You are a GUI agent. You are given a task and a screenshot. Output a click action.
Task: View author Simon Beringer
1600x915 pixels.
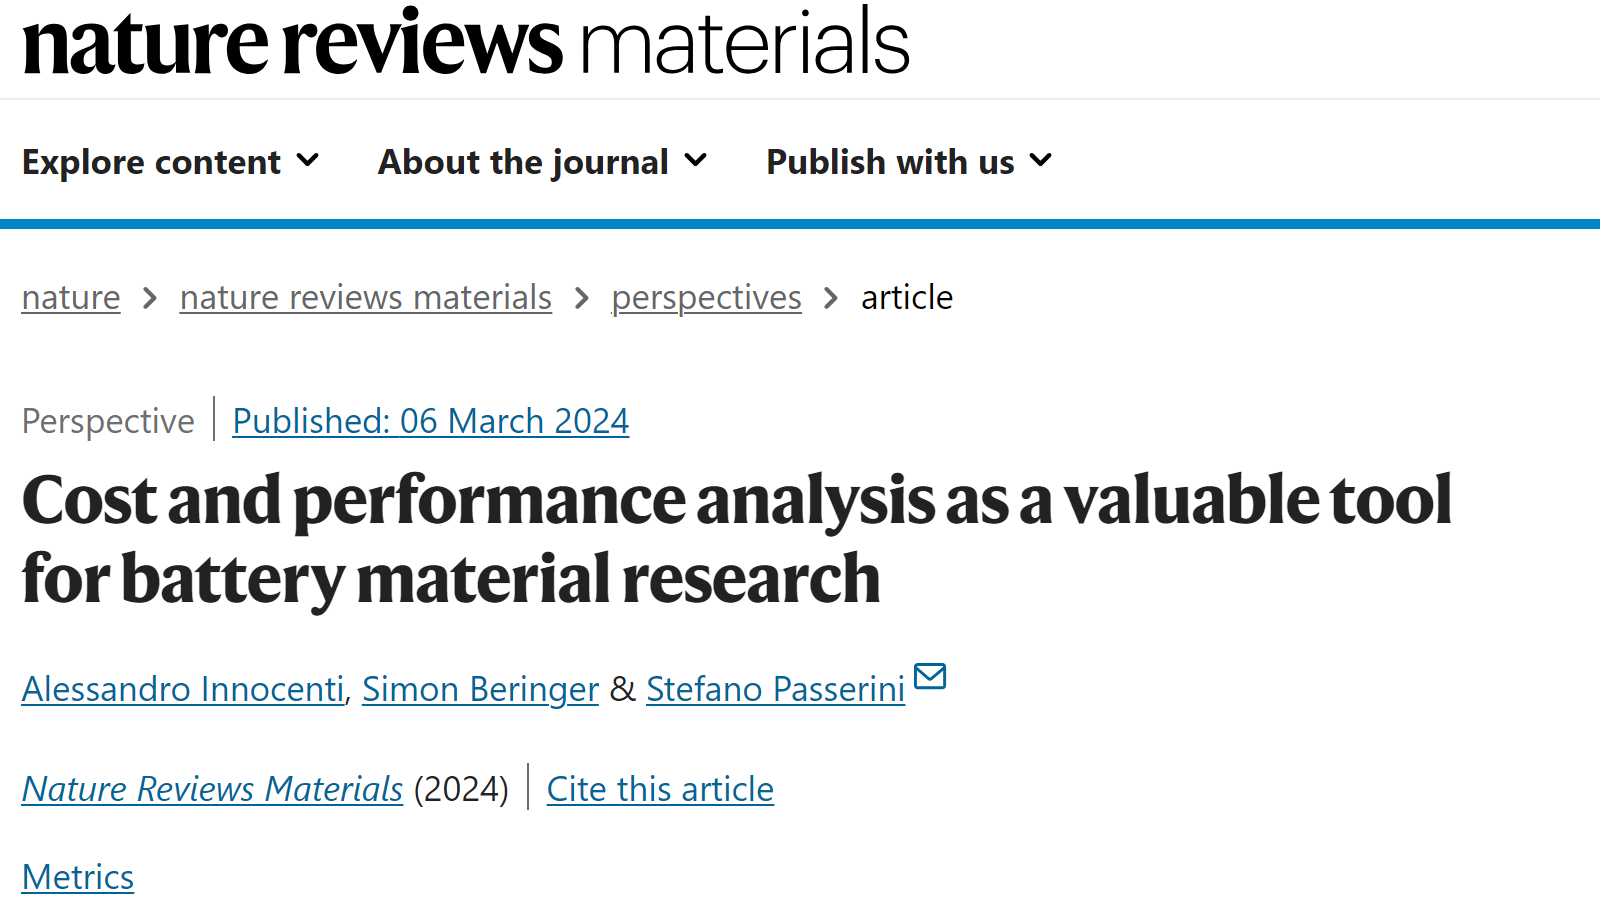click(480, 689)
